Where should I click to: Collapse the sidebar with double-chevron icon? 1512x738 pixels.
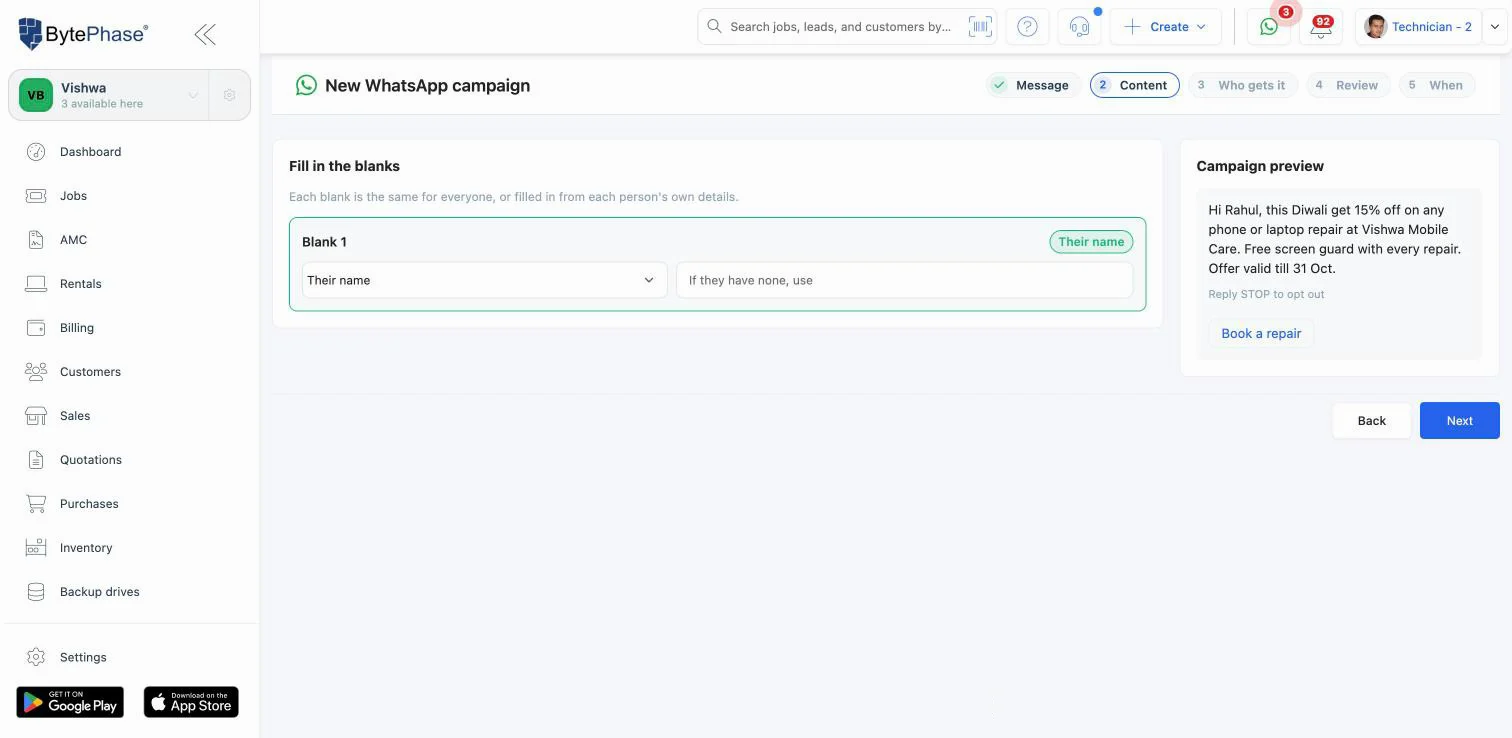205,34
